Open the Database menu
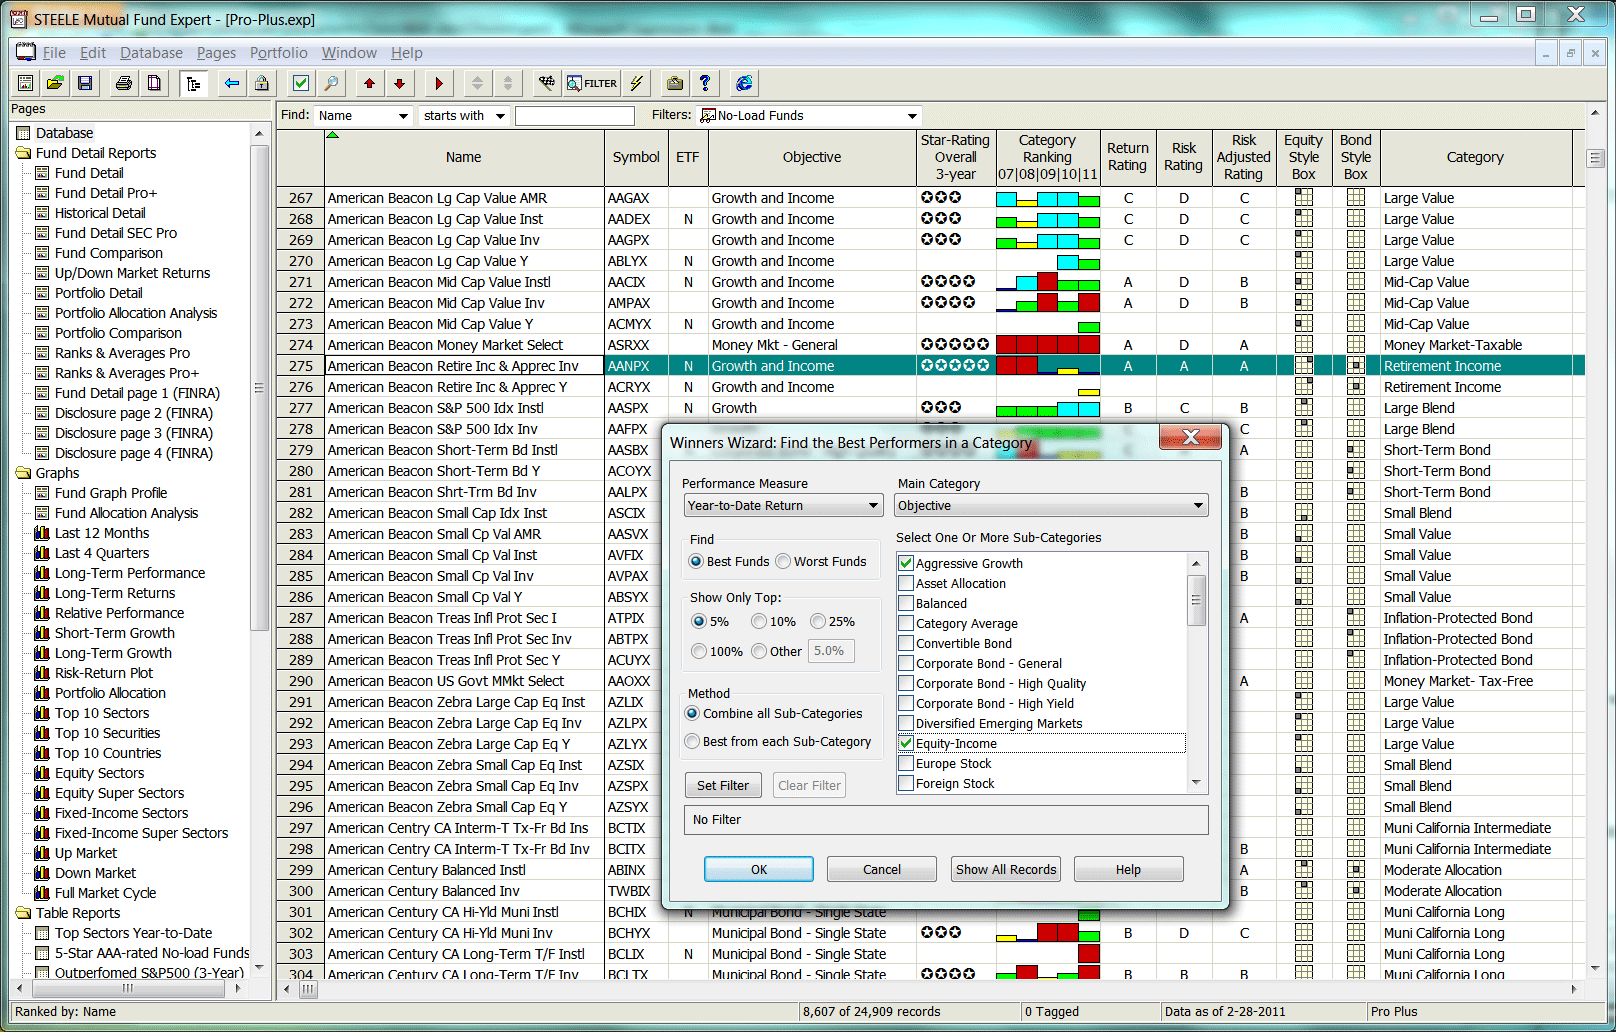Viewport: 1616px width, 1032px height. coord(151,53)
